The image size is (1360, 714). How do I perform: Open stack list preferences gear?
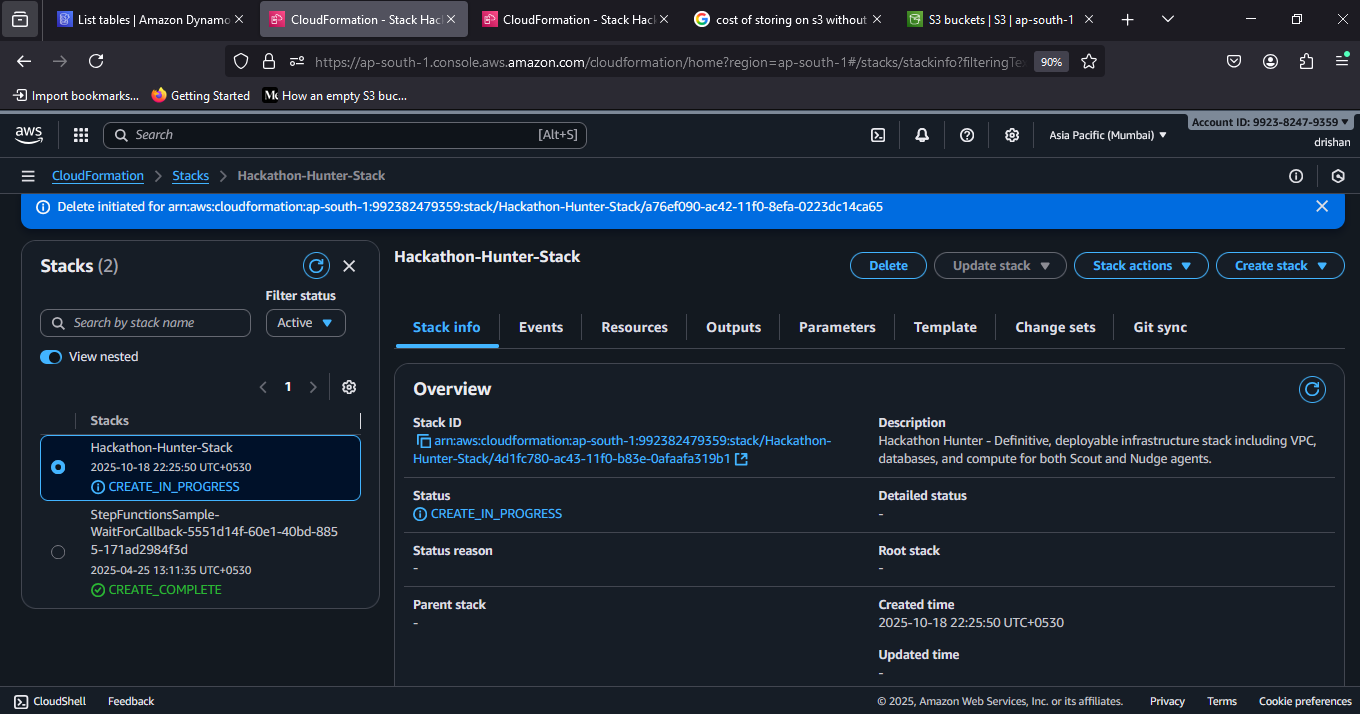348,386
